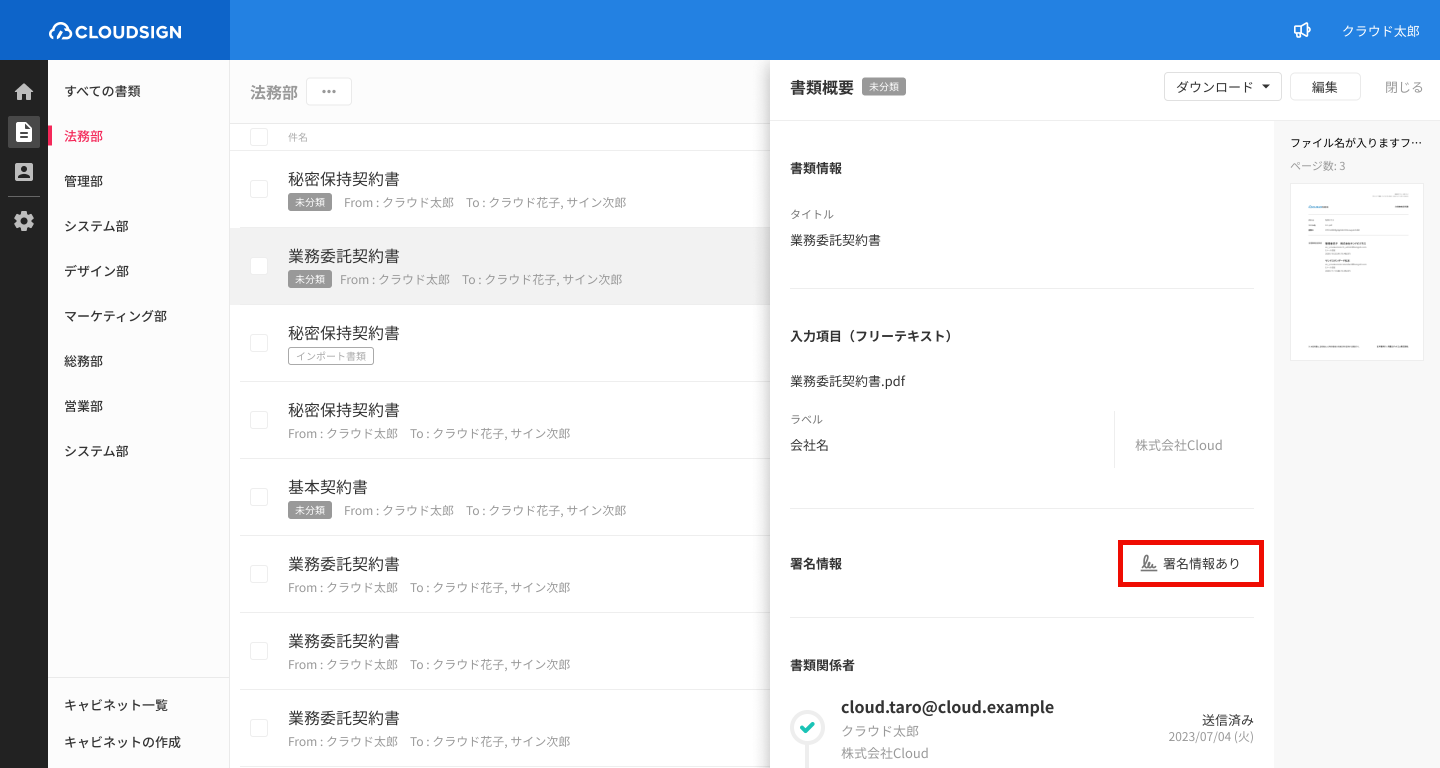Toggle the select-all checkbox in header
This screenshot has height=768, width=1440.
coord(259,137)
